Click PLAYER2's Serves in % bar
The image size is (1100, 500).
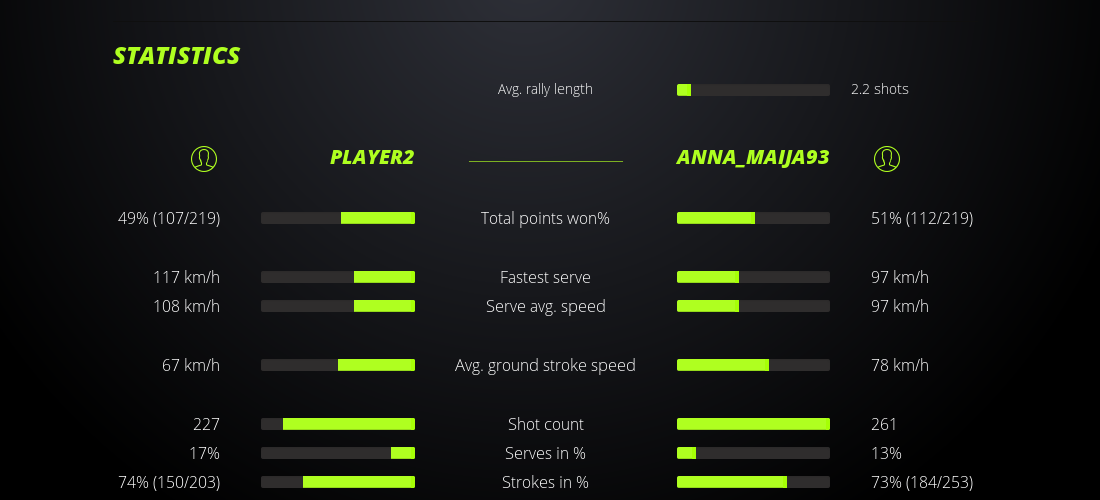[338, 453]
